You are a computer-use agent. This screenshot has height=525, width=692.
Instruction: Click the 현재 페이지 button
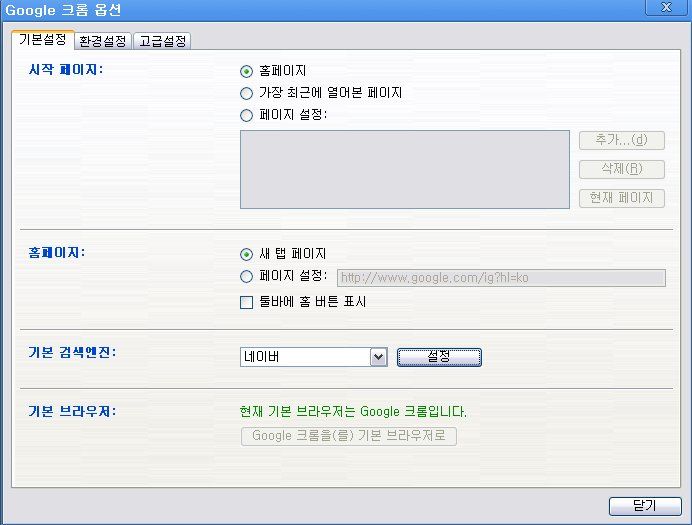coord(621,198)
